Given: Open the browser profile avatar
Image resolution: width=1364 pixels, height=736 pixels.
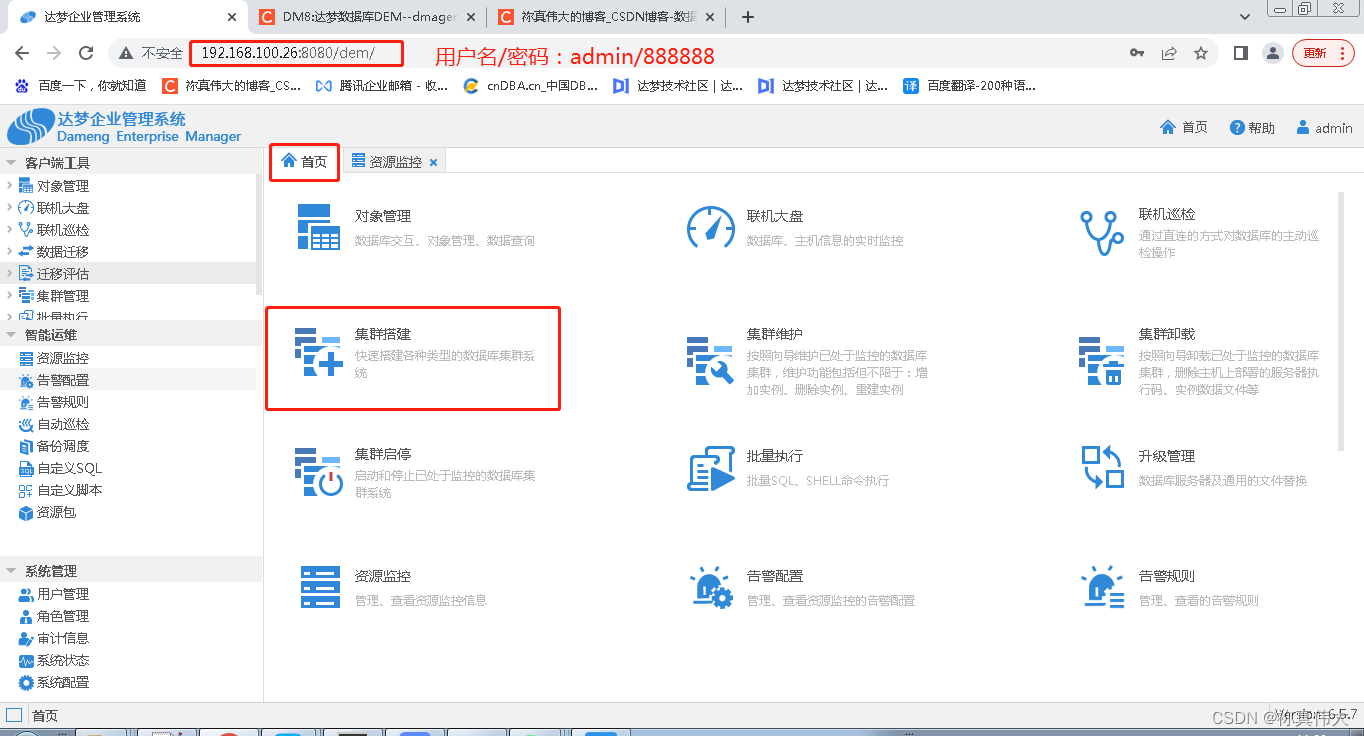Looking at the screenshot, I should pos(1272,53).
